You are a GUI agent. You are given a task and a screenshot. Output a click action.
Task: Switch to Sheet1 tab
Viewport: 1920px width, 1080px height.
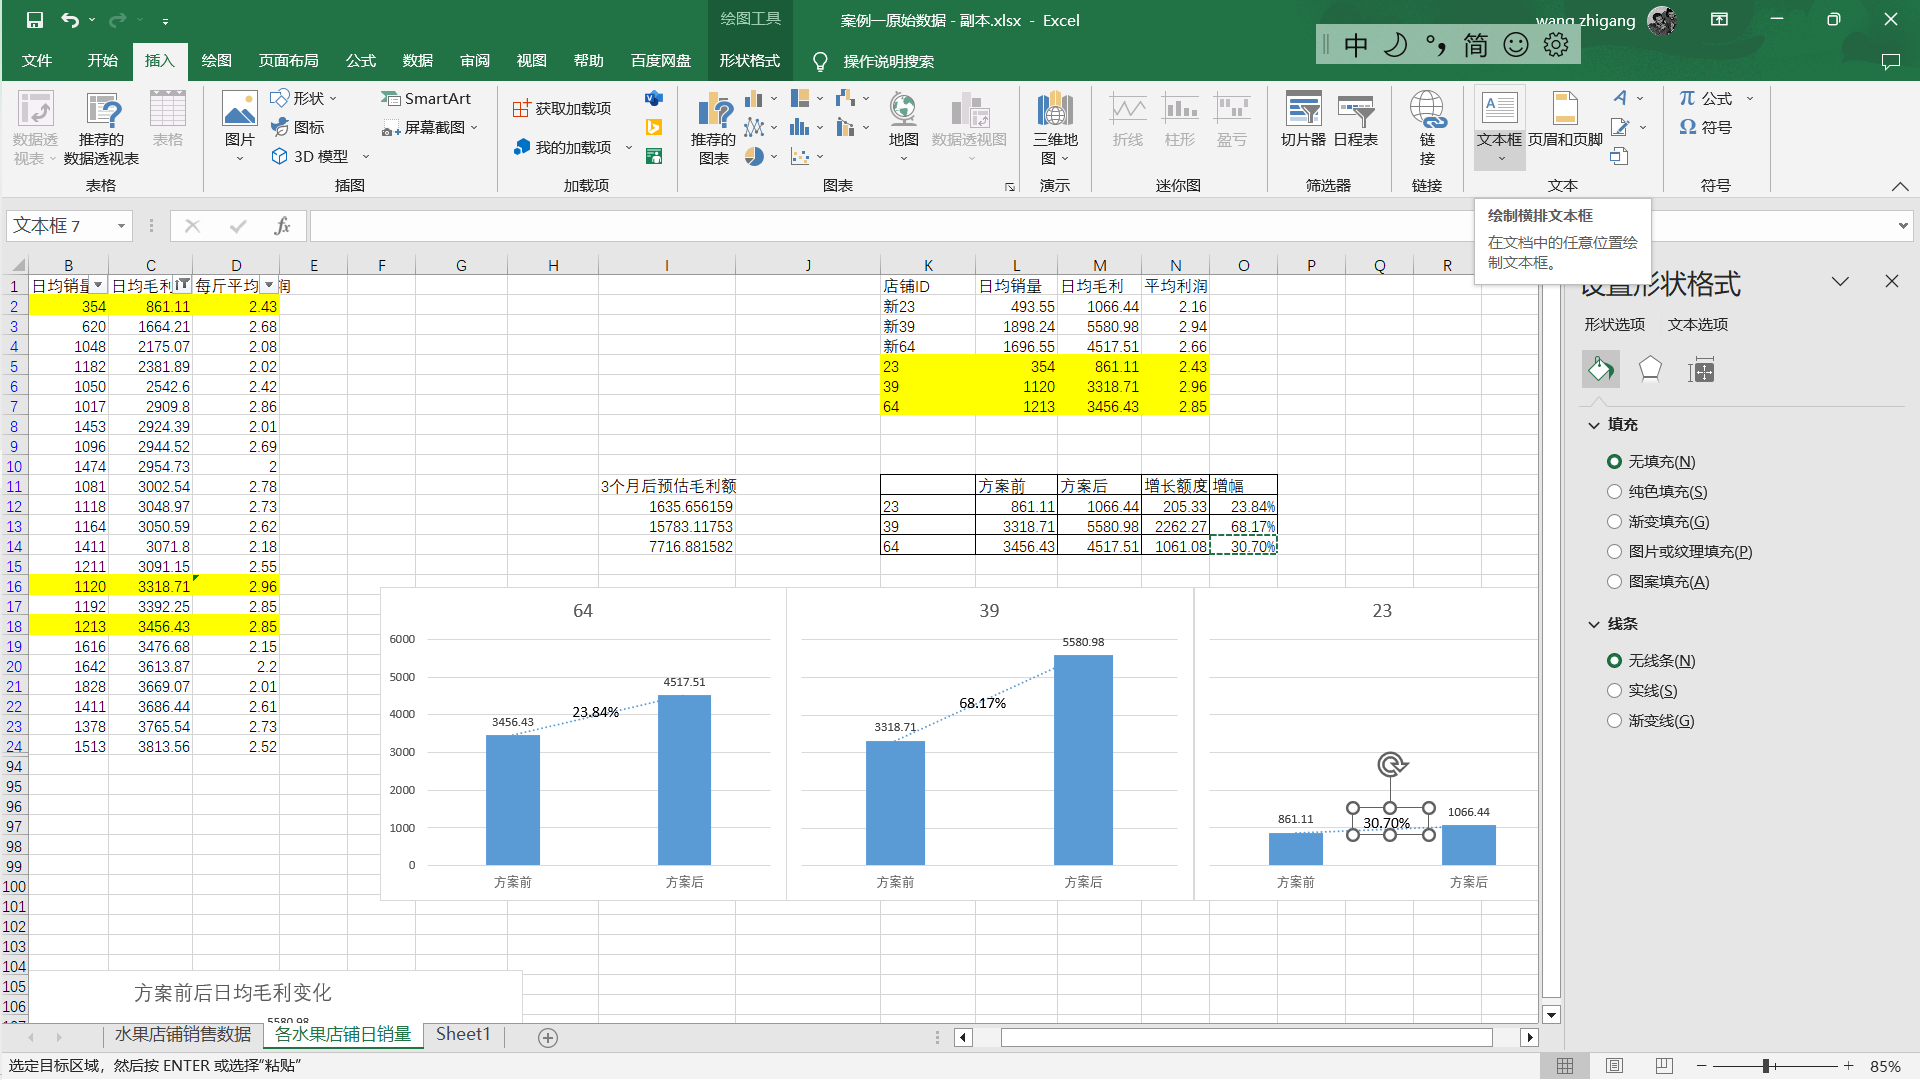463,1035
